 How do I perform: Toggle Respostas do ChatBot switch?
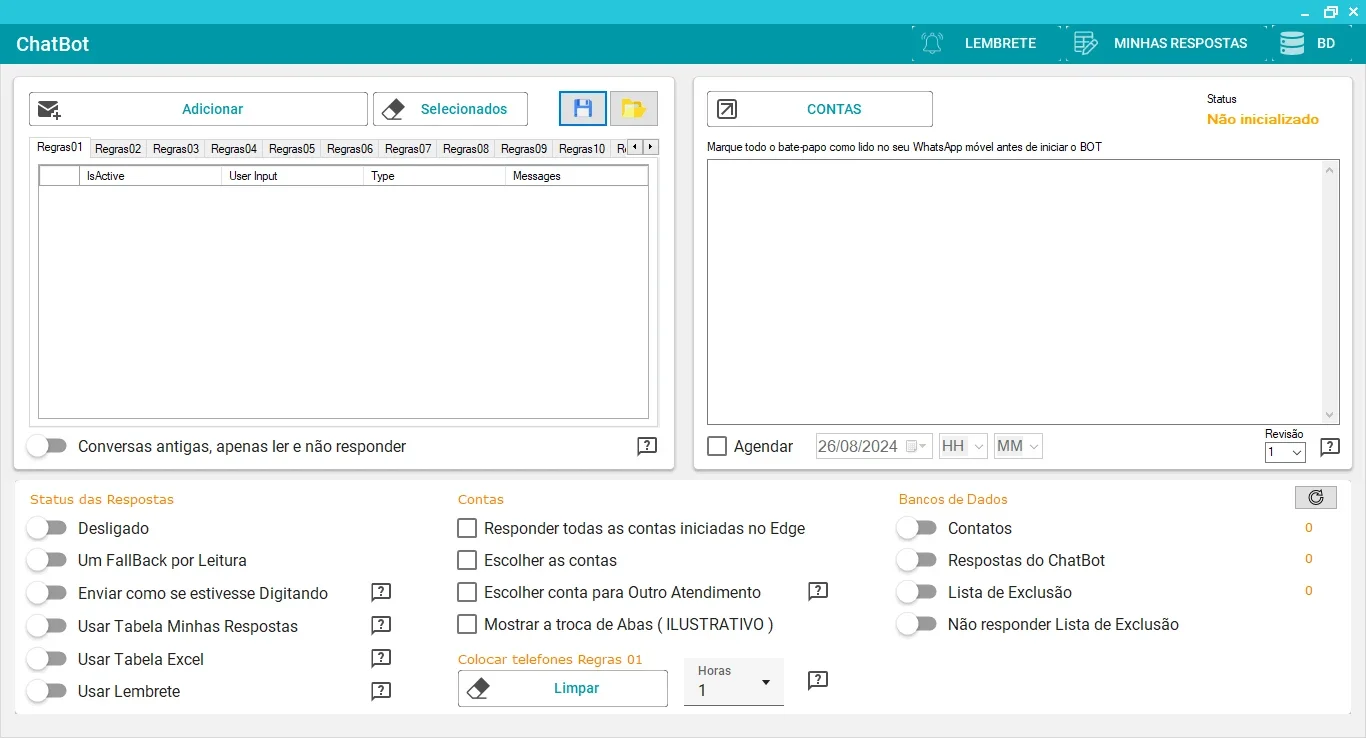click(916, 560)
